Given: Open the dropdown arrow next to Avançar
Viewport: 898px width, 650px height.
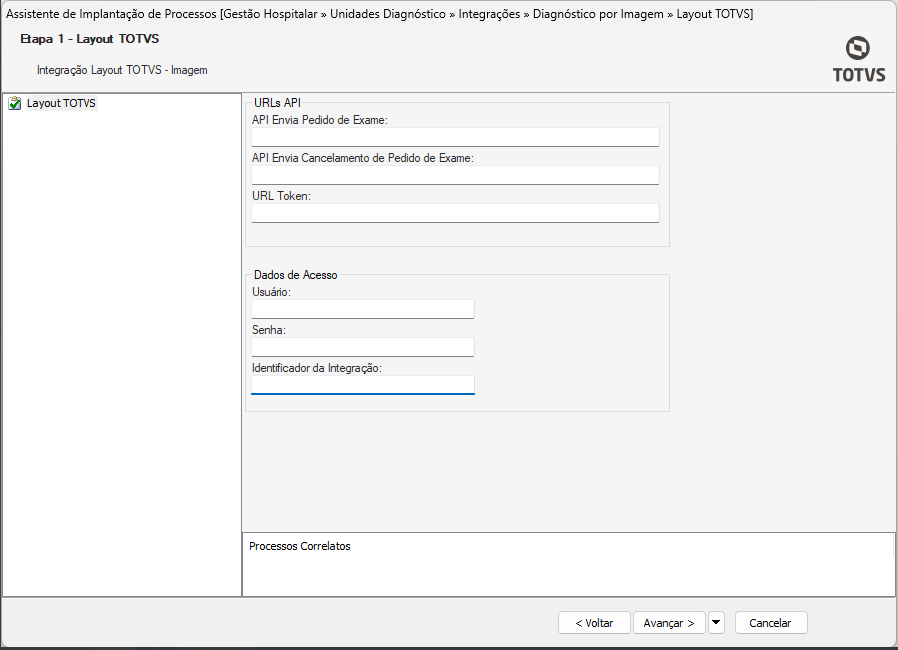Looking at the screenshot, I should (x=716, y=622).
